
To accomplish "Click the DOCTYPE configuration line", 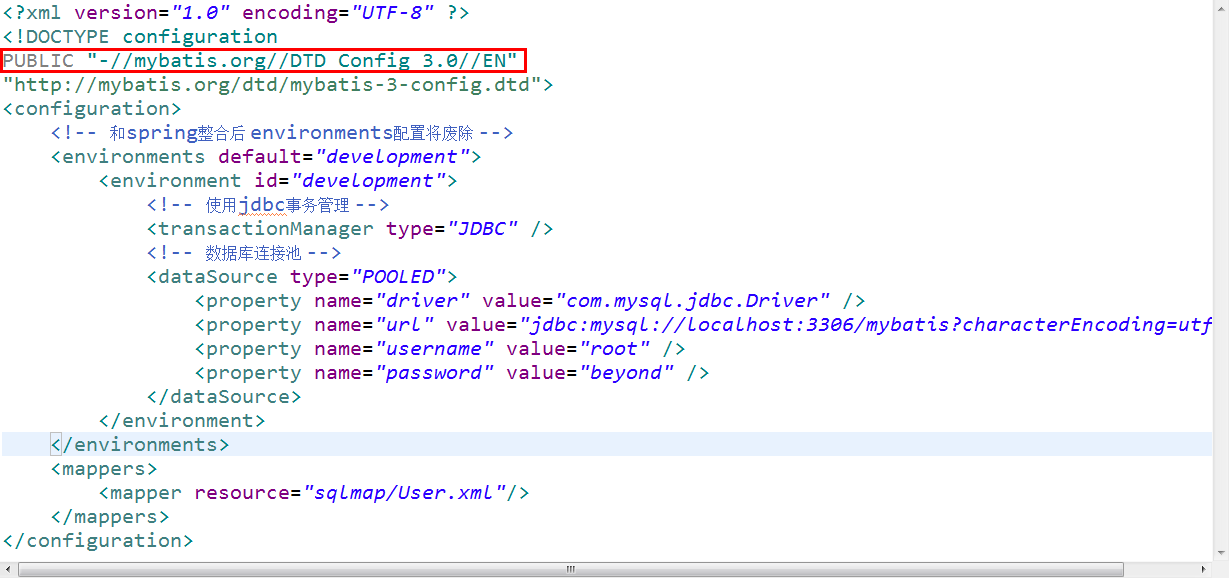I will [140, 37].
